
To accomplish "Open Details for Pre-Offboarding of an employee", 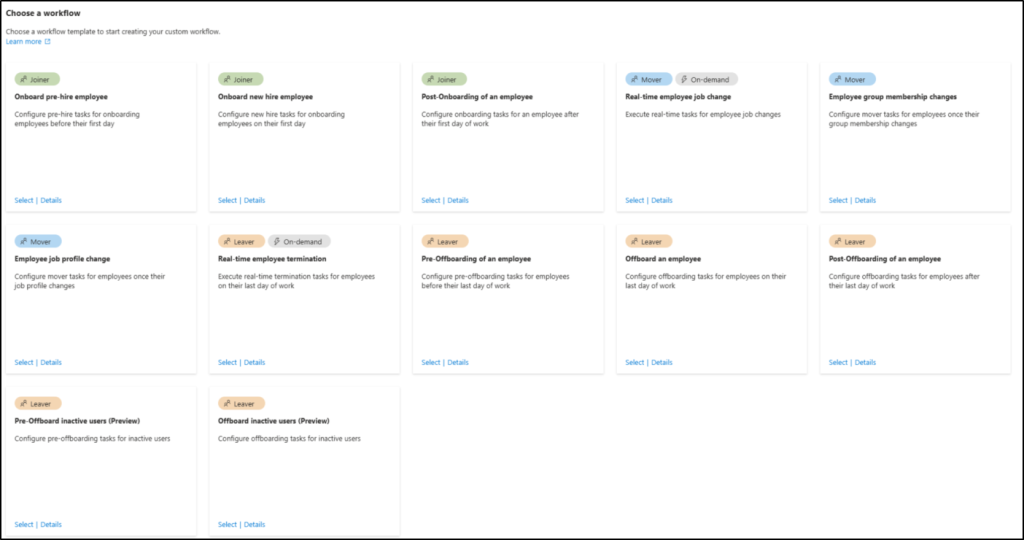I will click(x=458, y=362).
